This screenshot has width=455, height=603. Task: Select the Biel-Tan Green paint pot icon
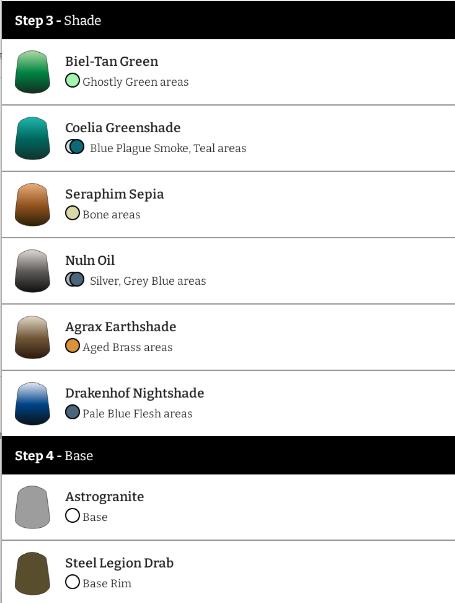(32, 72)
